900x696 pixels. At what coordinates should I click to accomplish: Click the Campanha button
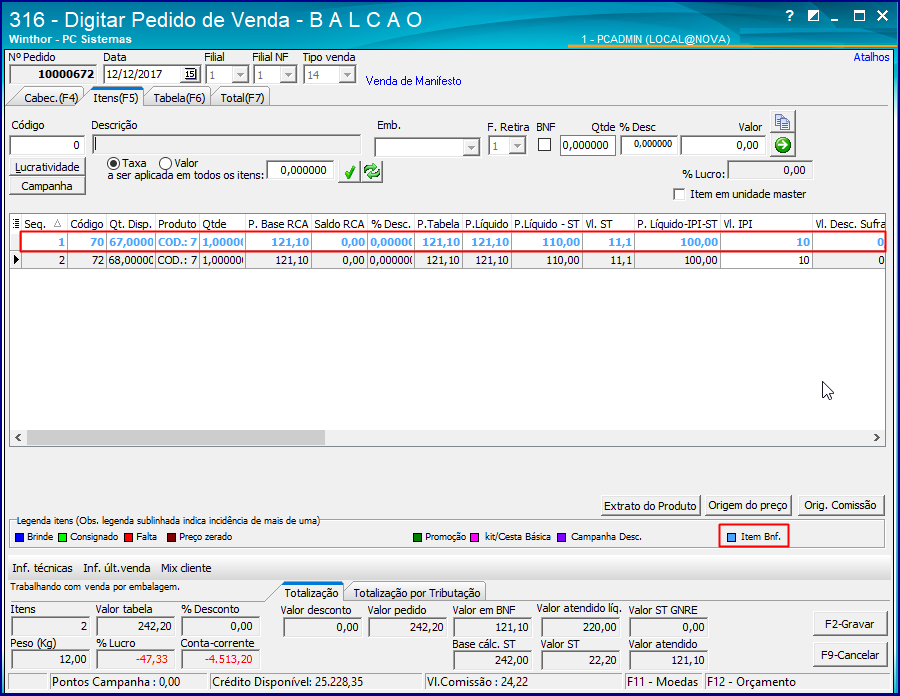pyautogui.click(x=47, y=186)
